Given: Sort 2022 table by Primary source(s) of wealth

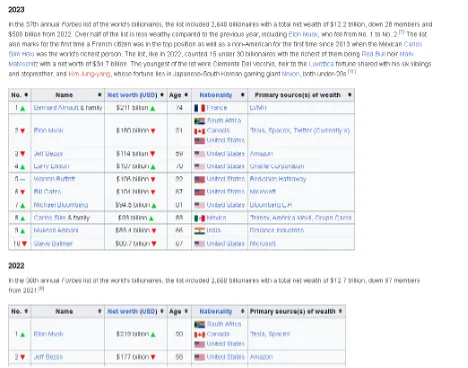Looking at the screenshot, I should (340, 311).
